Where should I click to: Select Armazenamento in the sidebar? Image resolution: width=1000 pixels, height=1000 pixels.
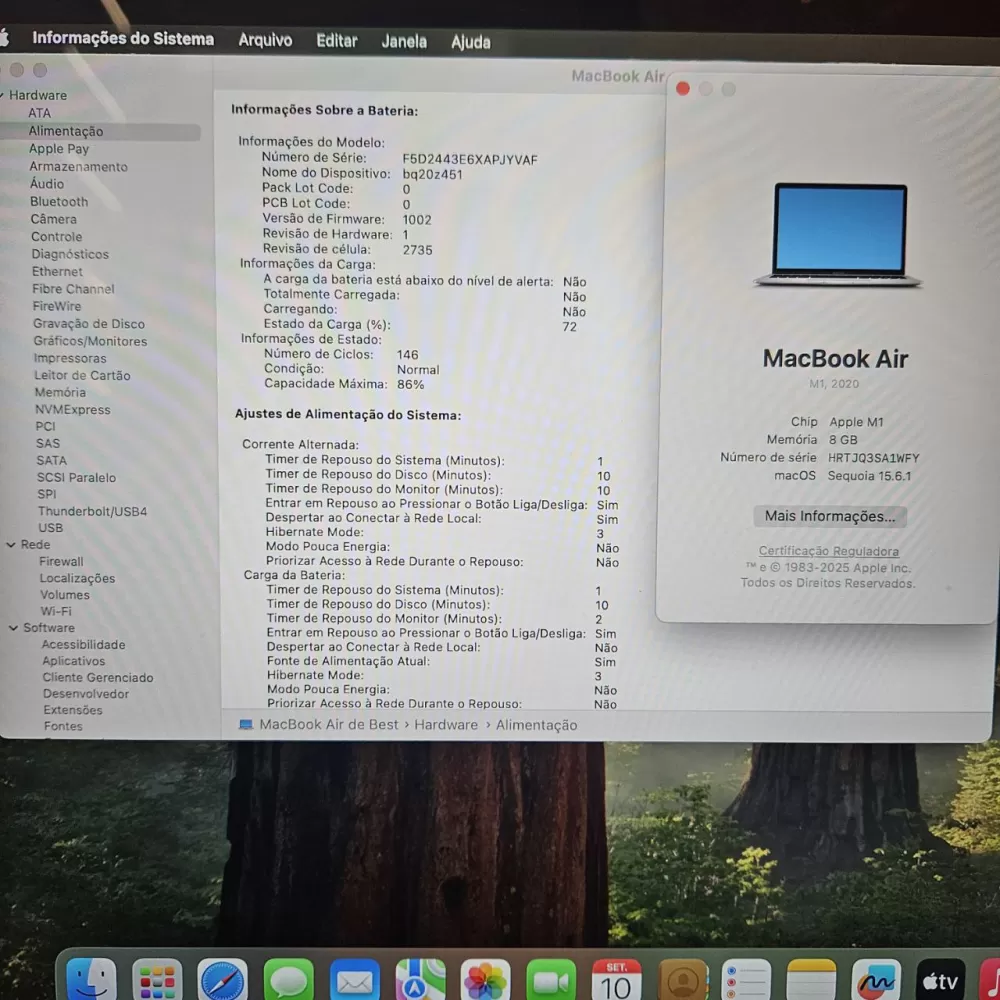[x=78, y=166]
